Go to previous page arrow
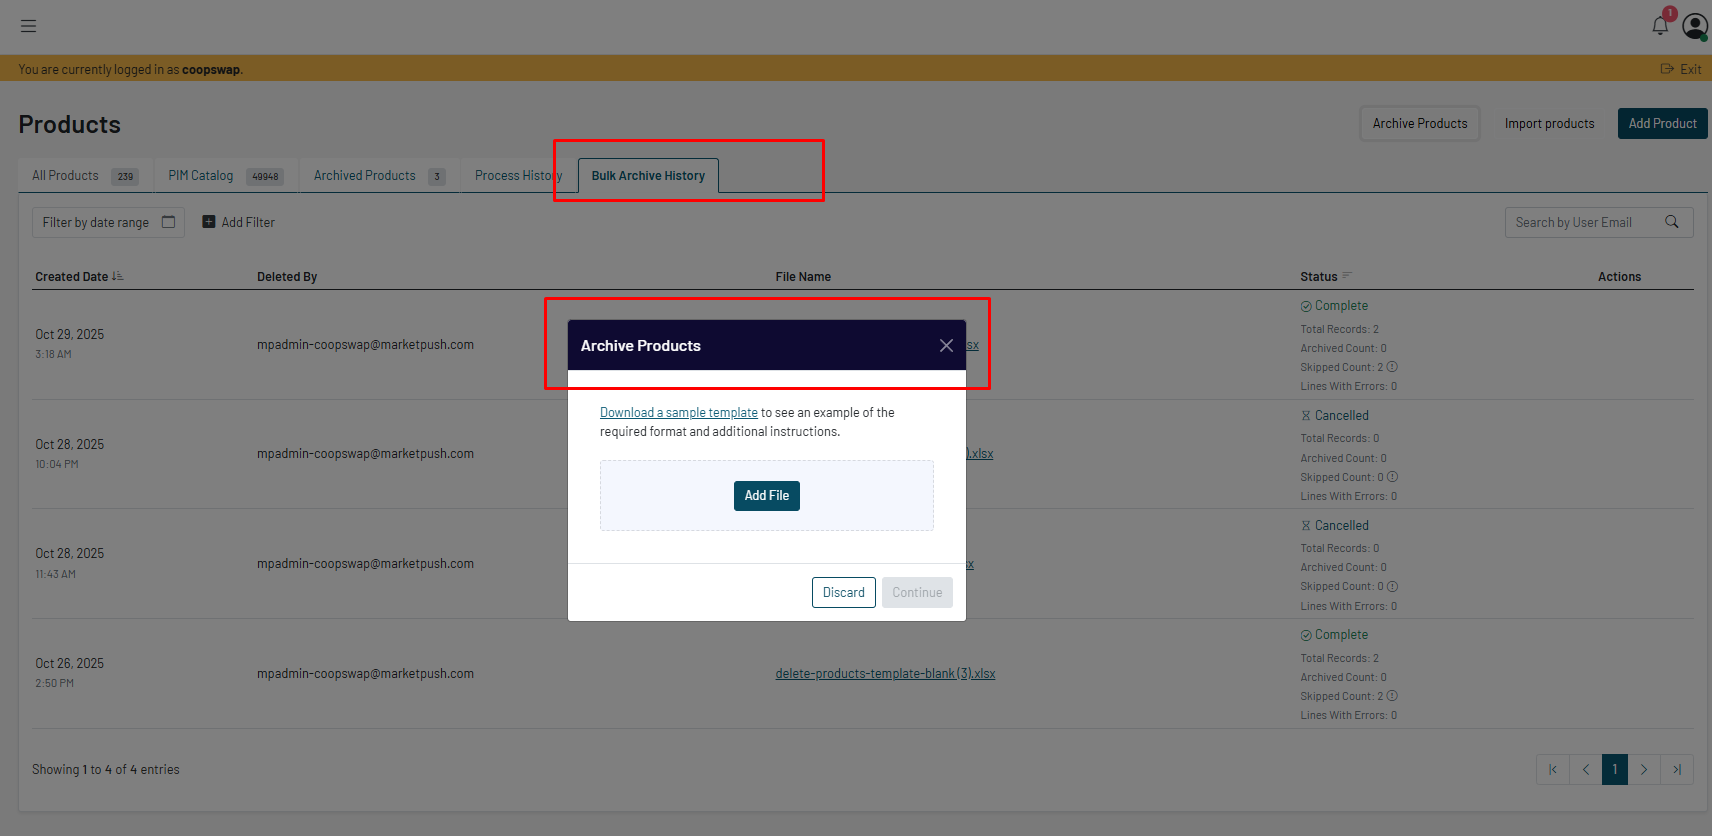Screen dimensions: 1712x836 pyautogui.click(x=1585, y=769)
